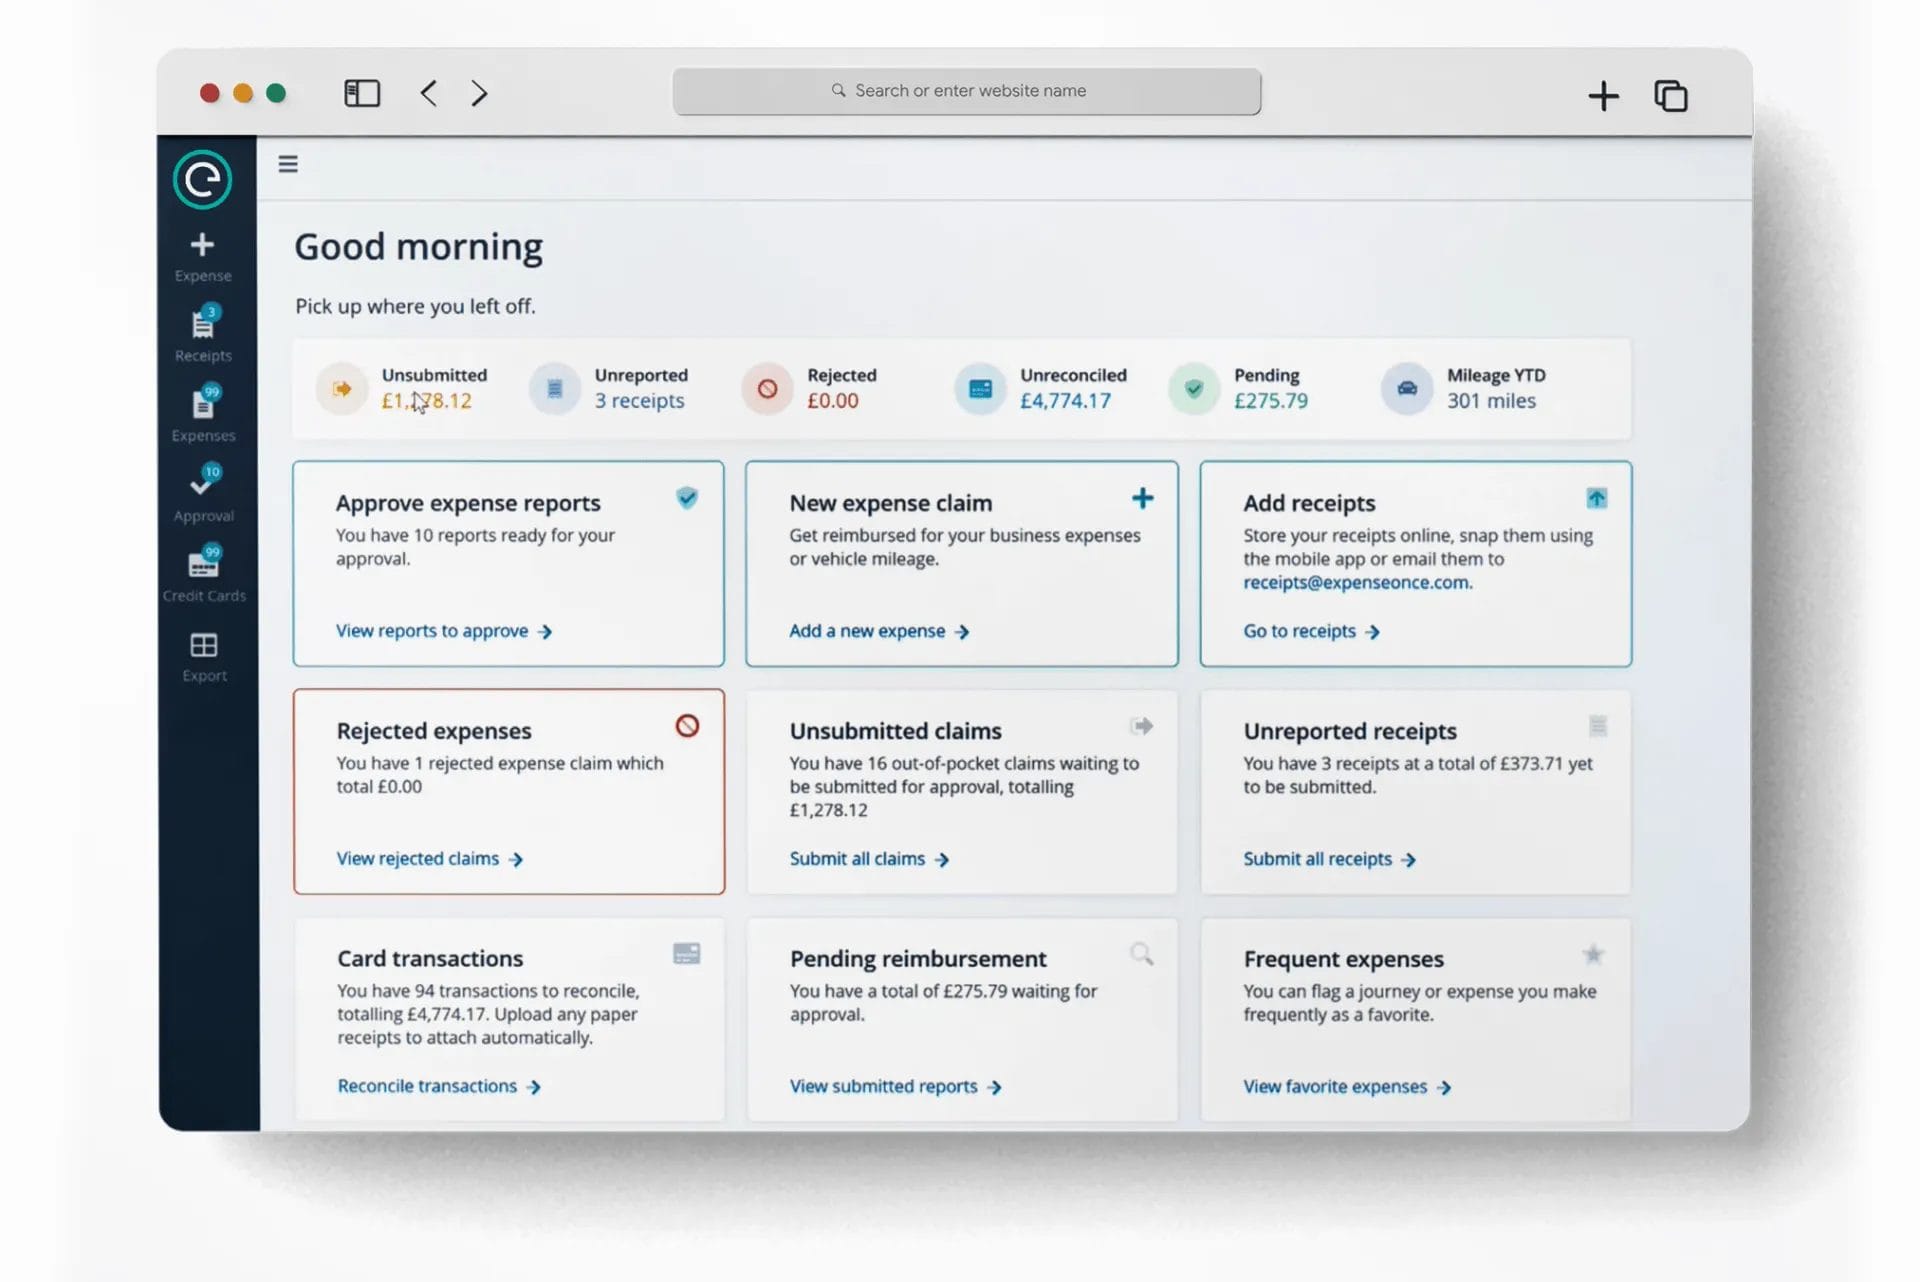Toggle browser sidebar panel button
The height and width of the screenshot is (1282, 1920).
click(362, 93)
